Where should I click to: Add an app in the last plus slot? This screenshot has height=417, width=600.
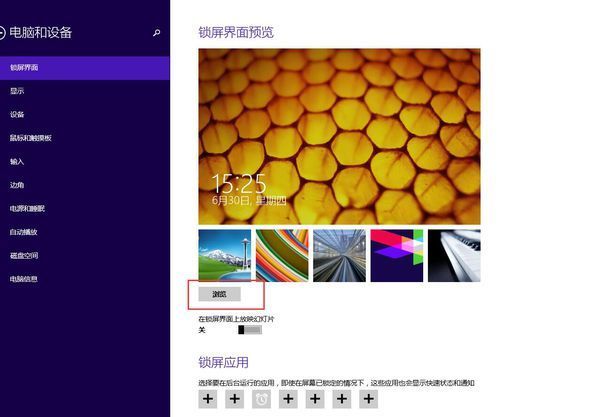pos(368,399)
